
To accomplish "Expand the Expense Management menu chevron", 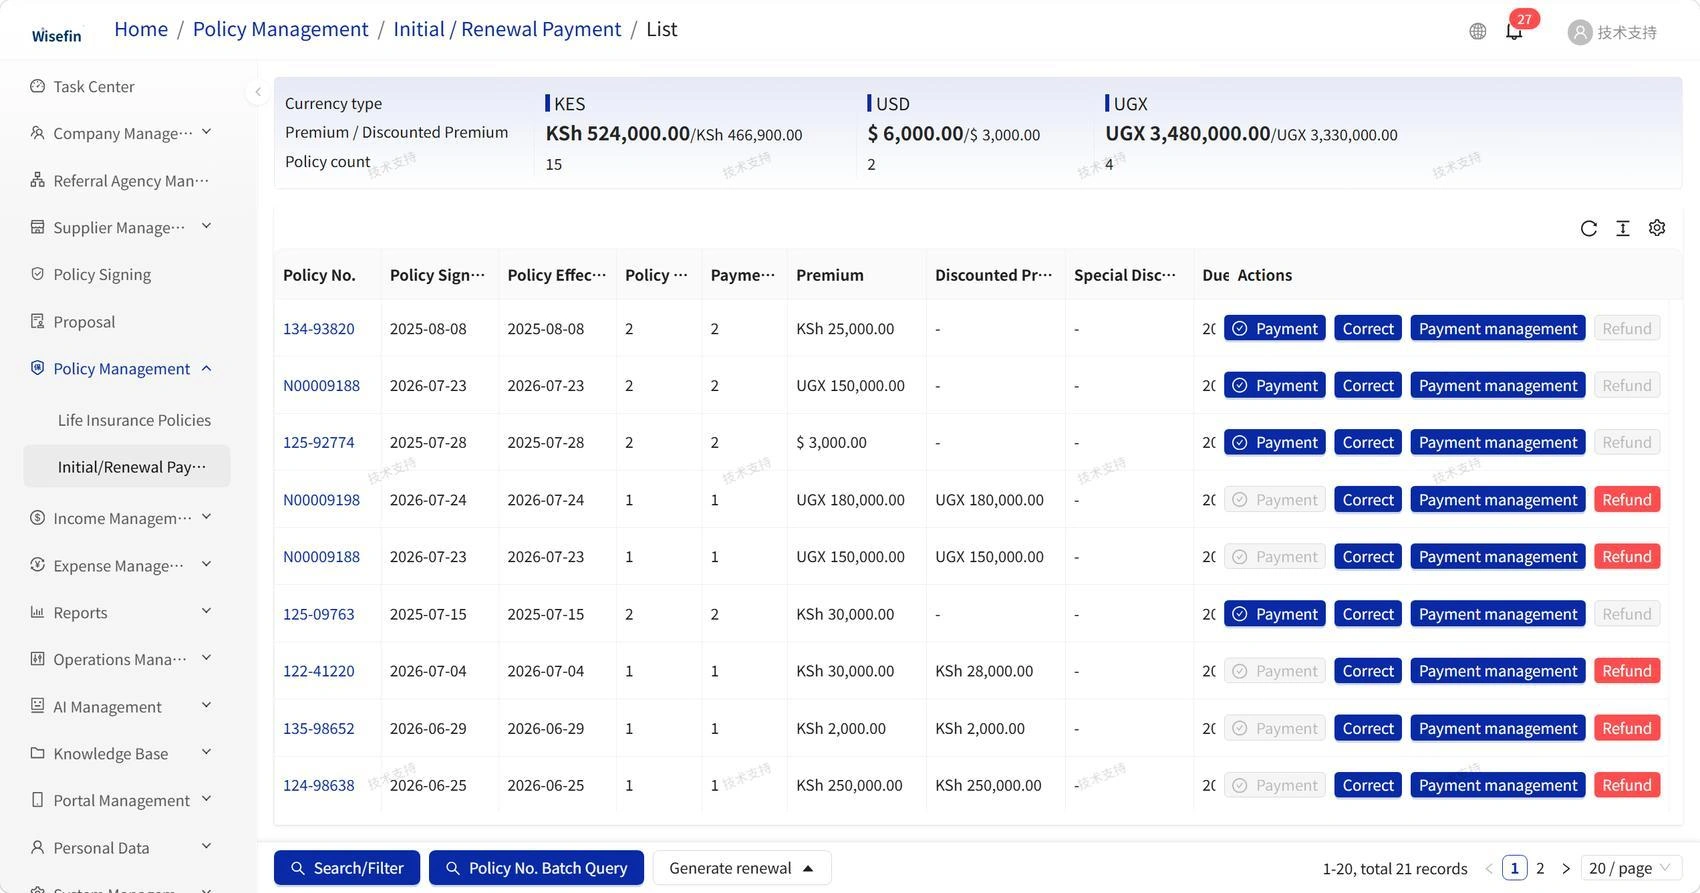I will 206,564.
